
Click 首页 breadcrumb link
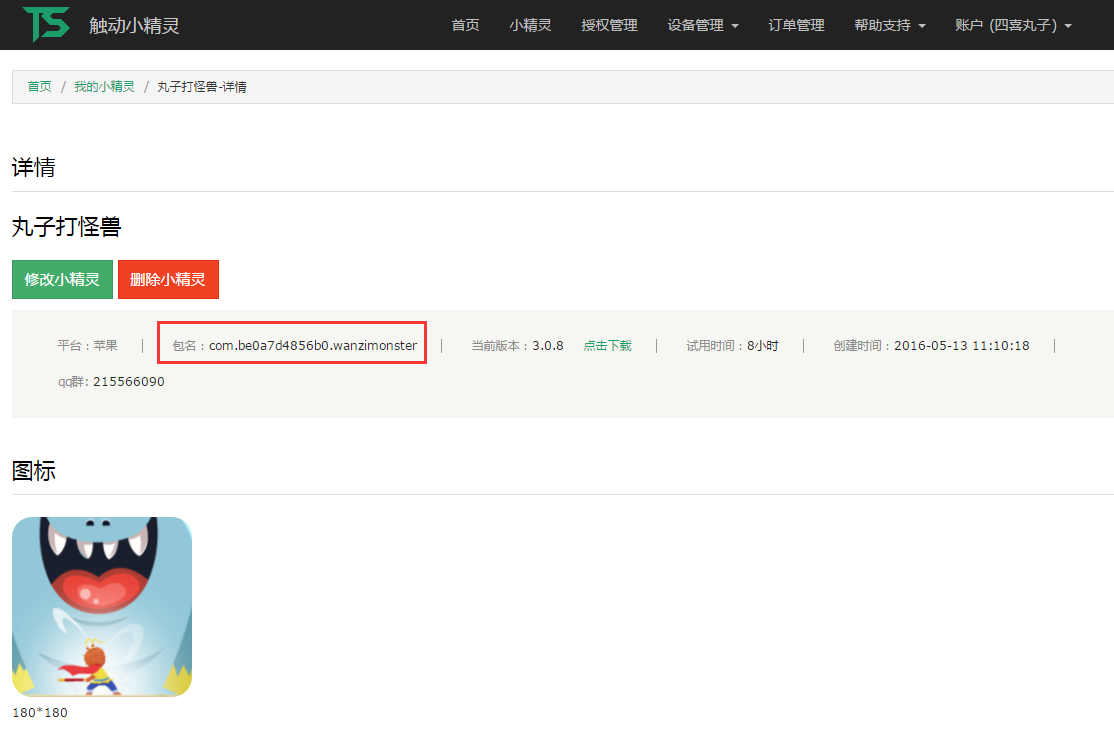click(x=39, y=87)
